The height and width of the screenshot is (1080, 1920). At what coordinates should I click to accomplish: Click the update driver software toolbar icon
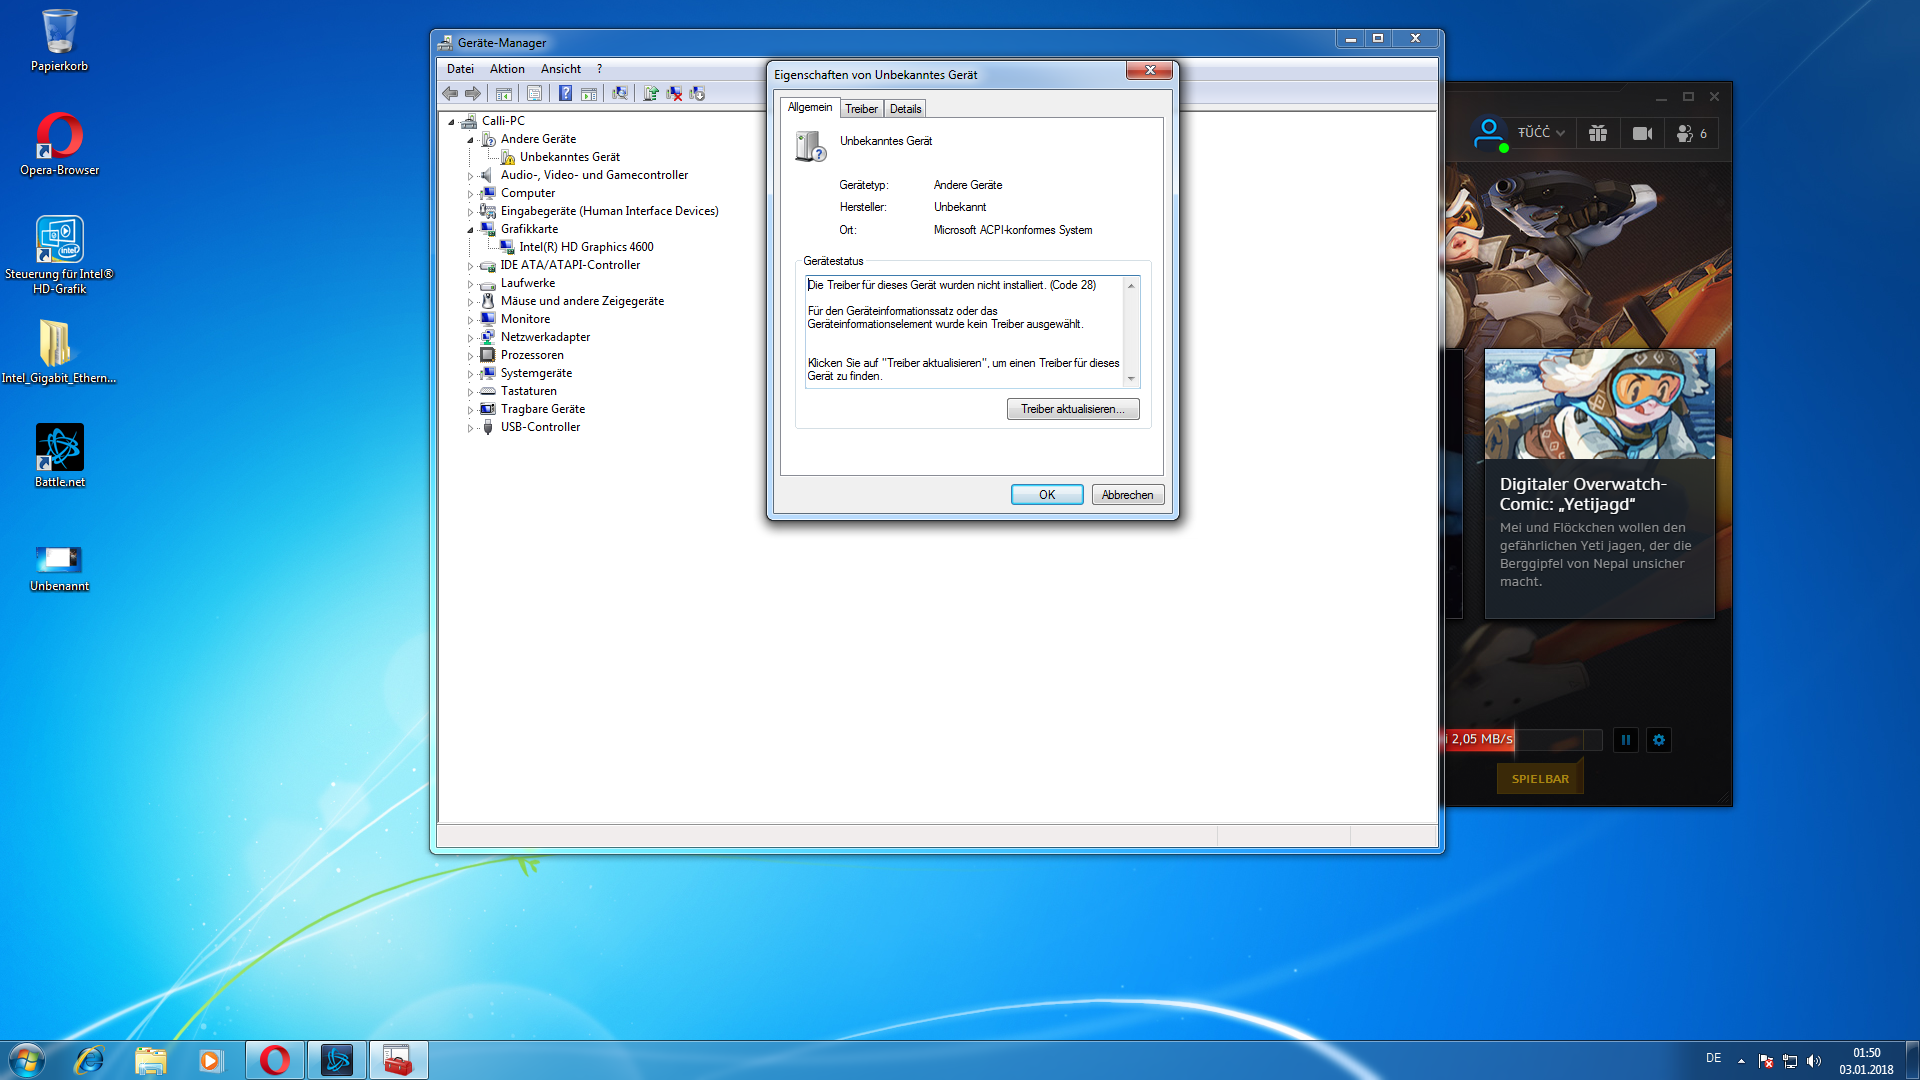(650, 94)
